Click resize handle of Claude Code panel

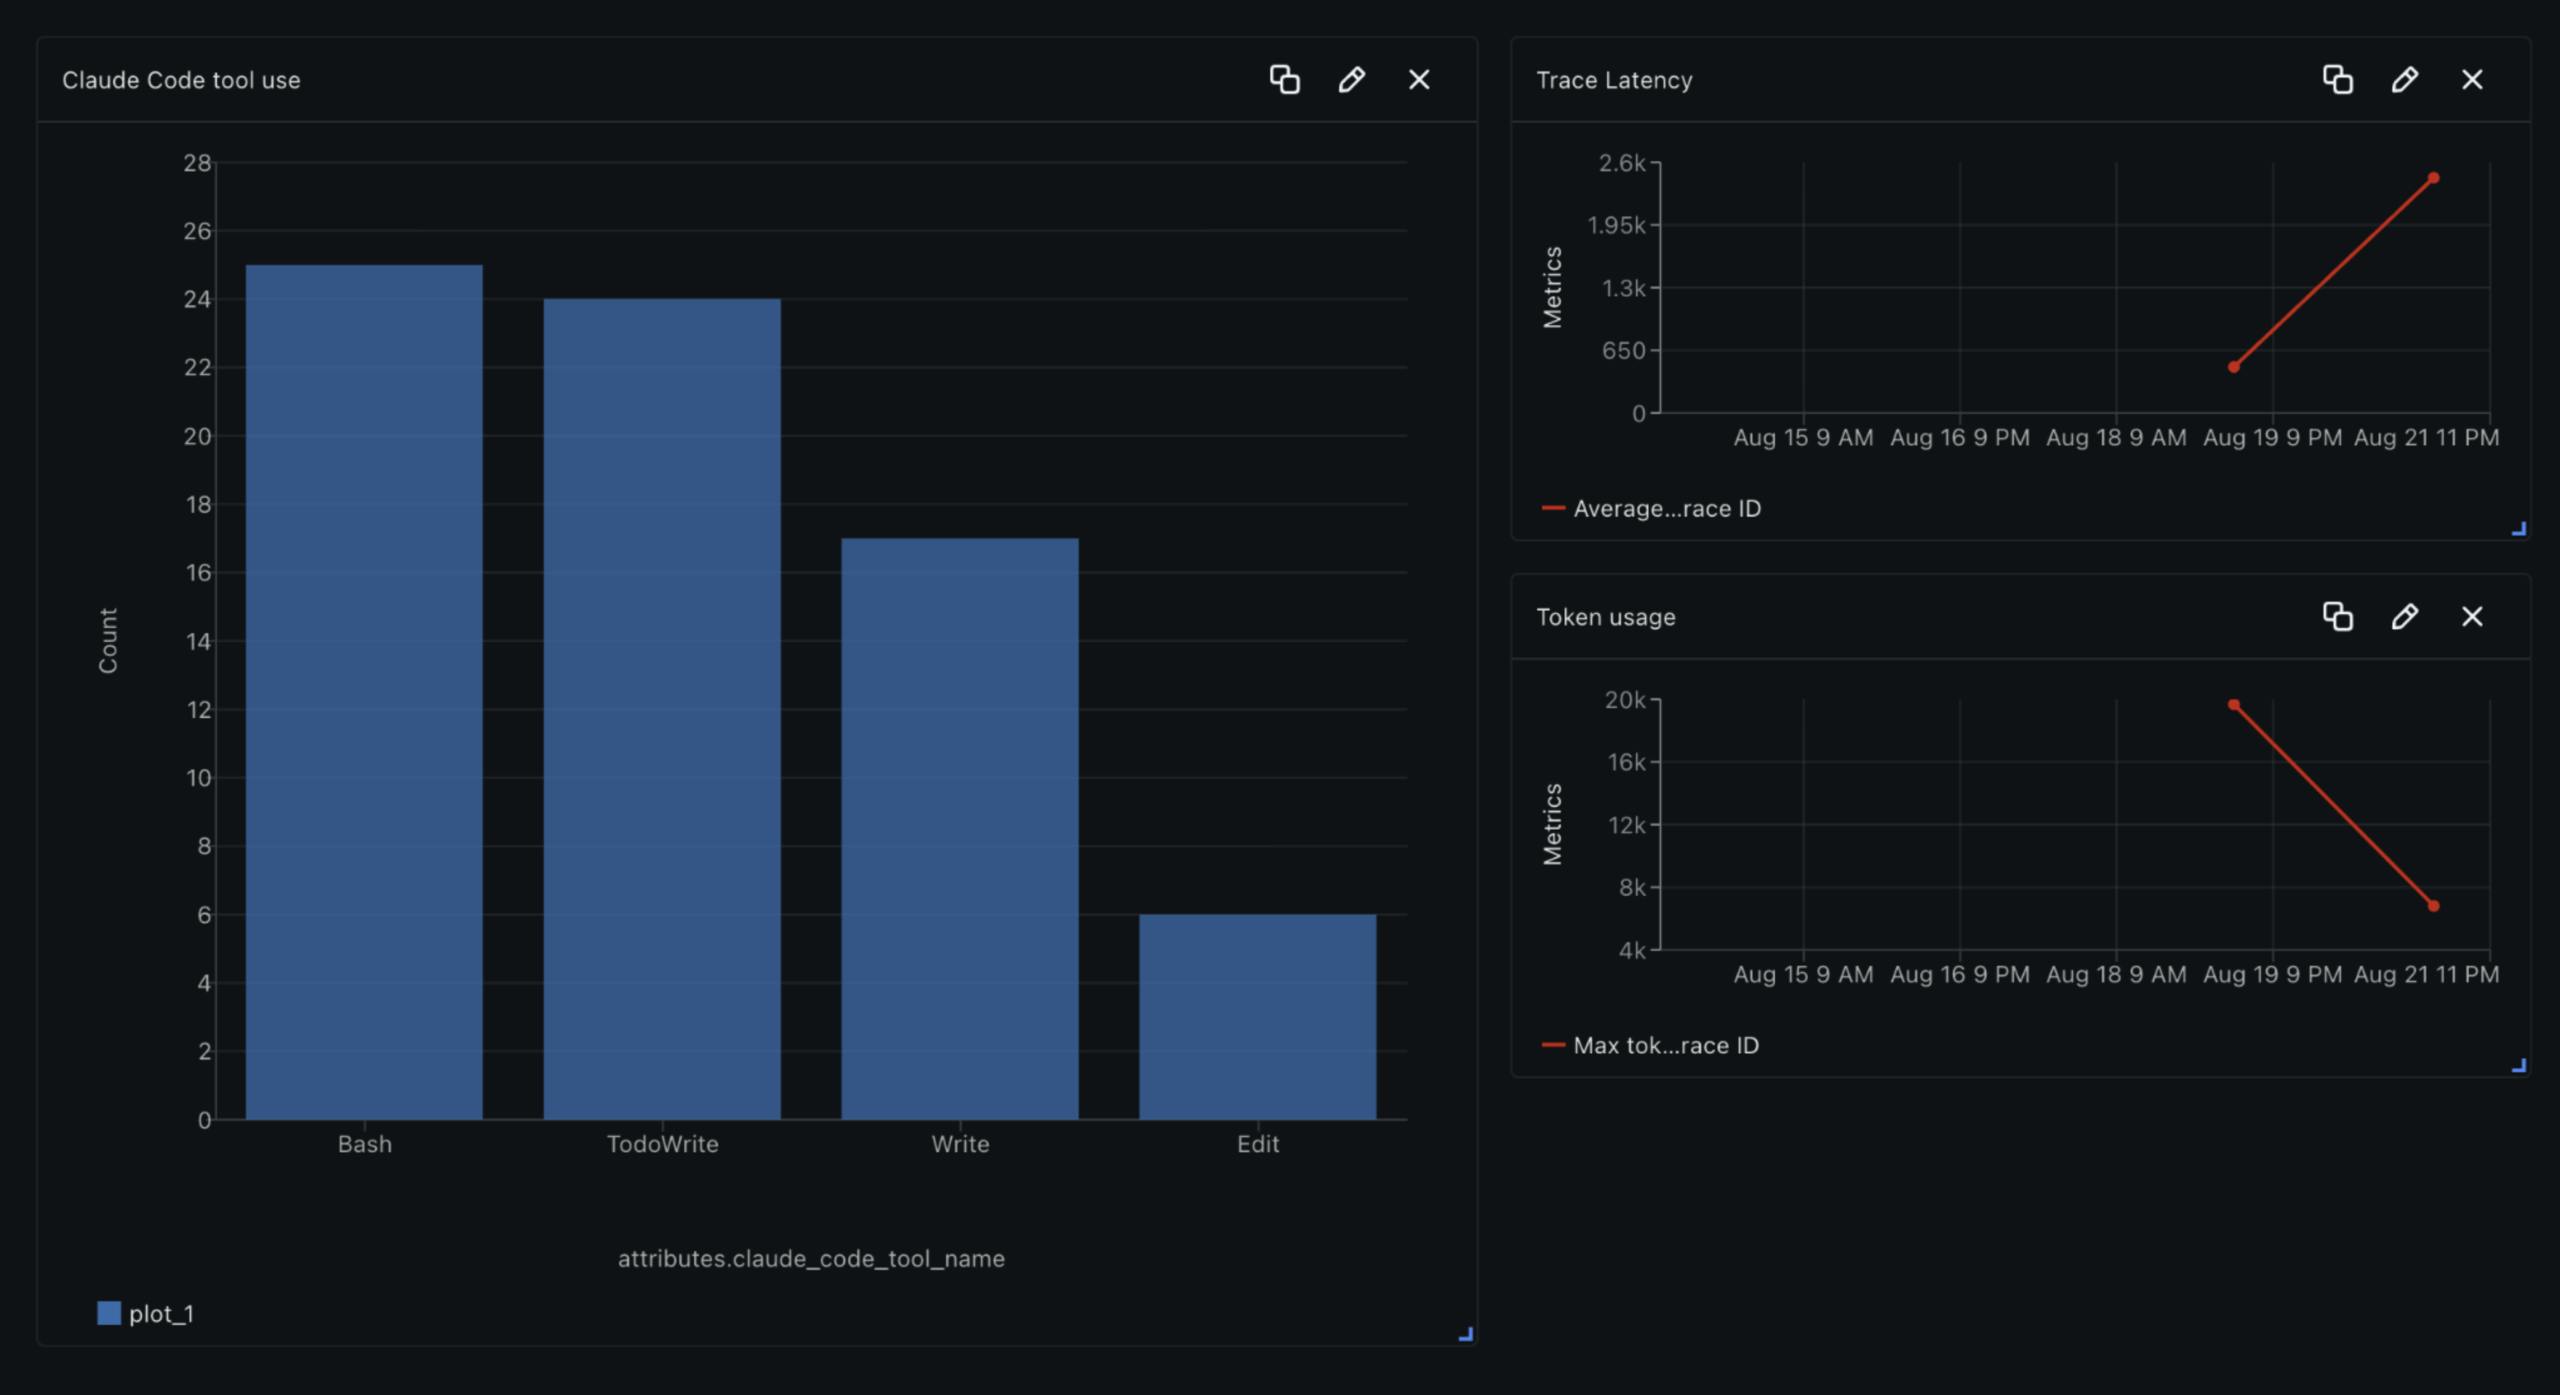coord(1466,1333)
